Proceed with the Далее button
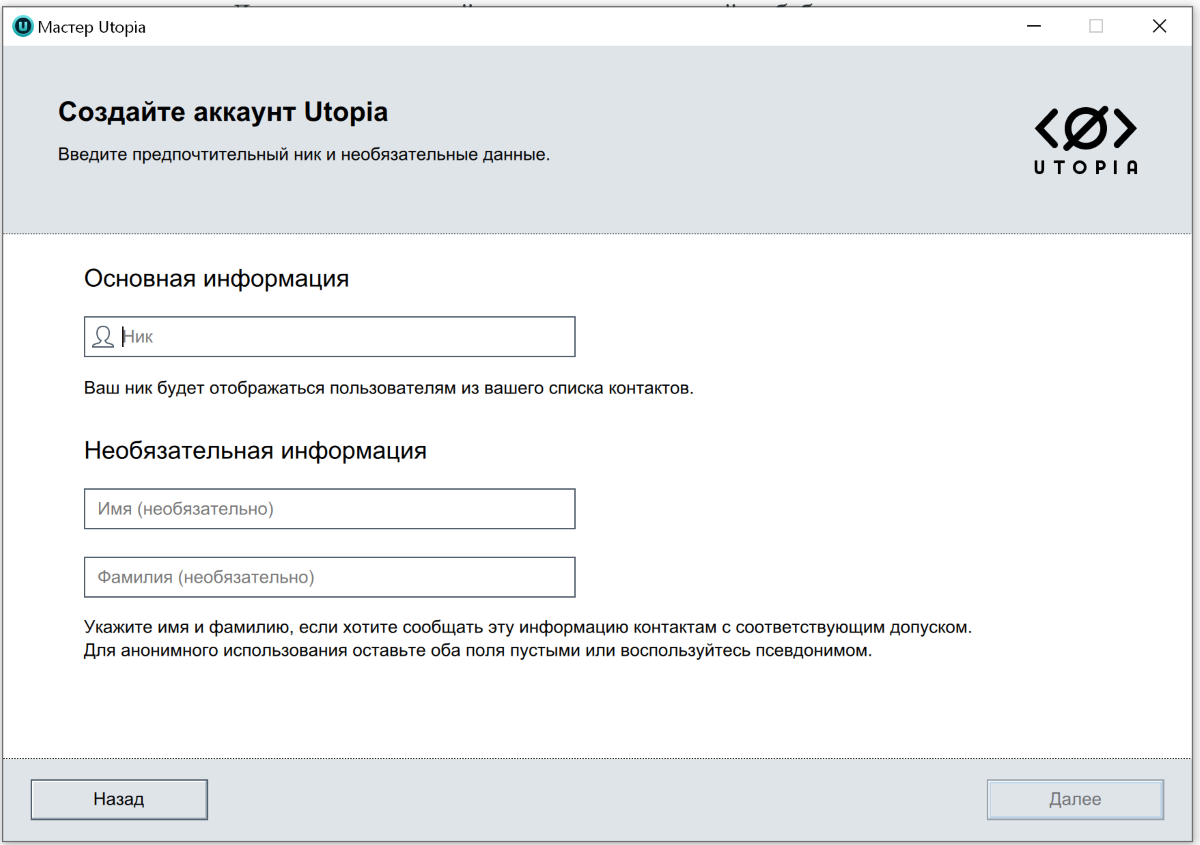The width and height of the screenshot is (1200, 845). 1075,799
